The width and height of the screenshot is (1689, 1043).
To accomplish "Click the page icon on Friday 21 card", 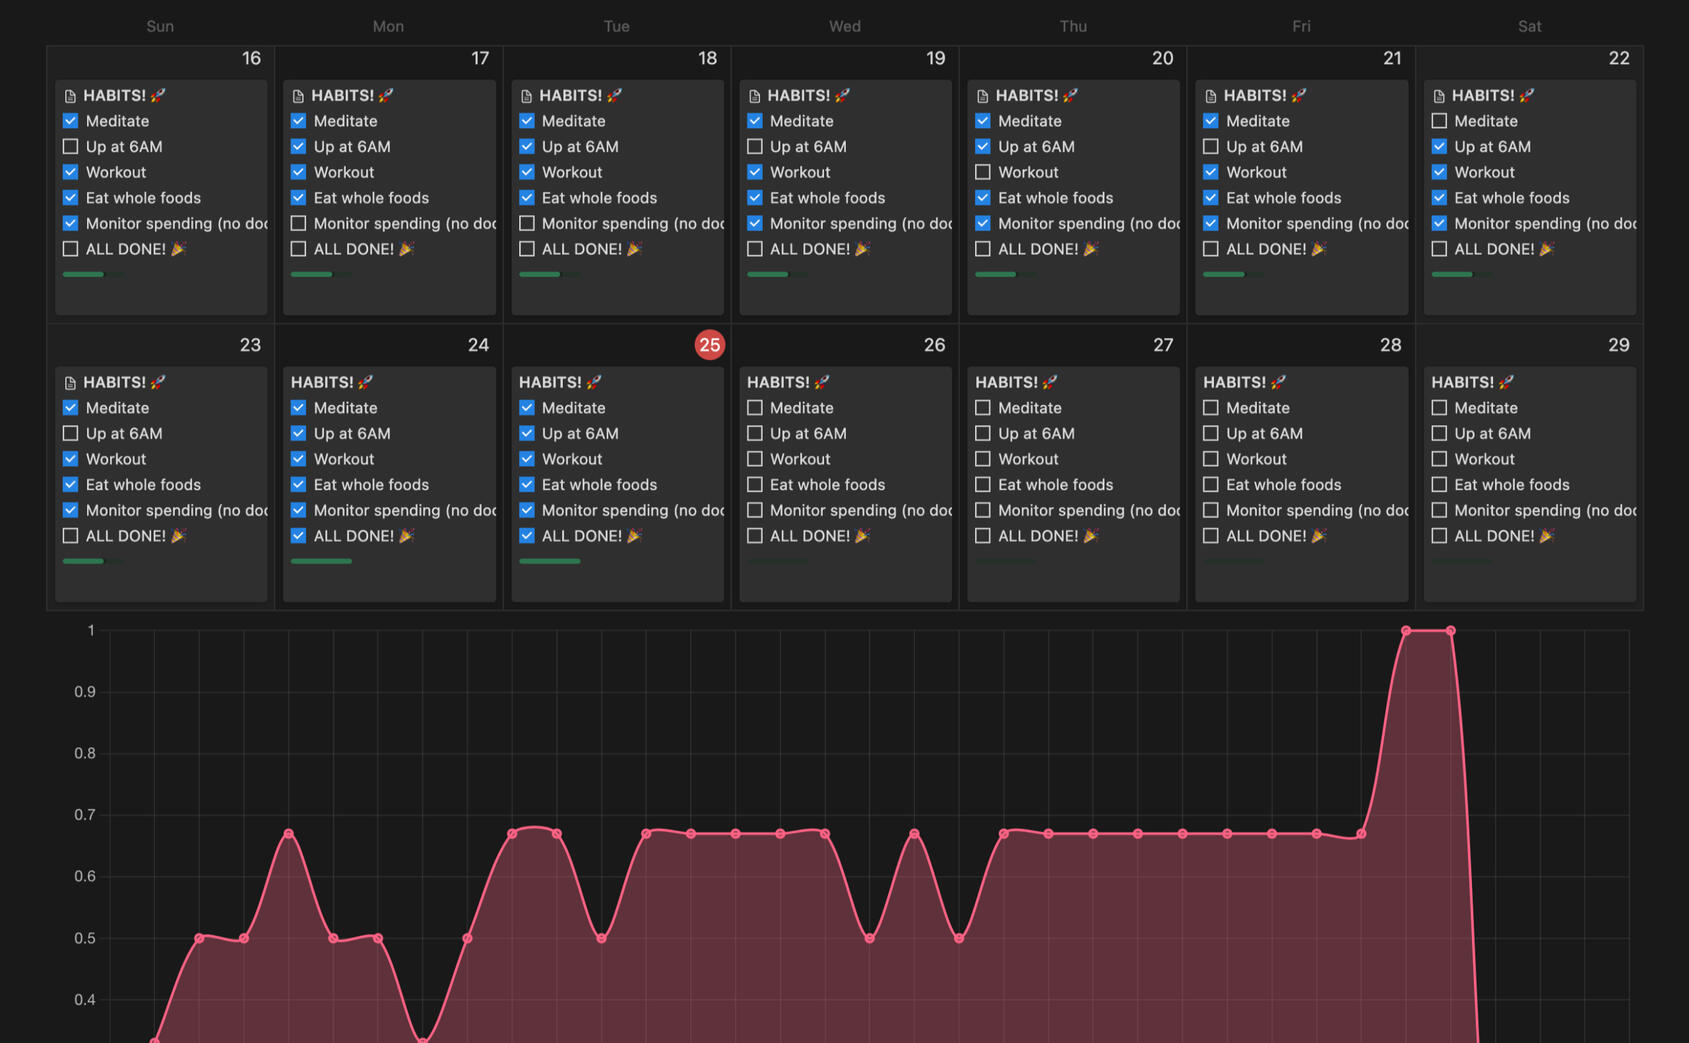I will tap(1211, 96).
